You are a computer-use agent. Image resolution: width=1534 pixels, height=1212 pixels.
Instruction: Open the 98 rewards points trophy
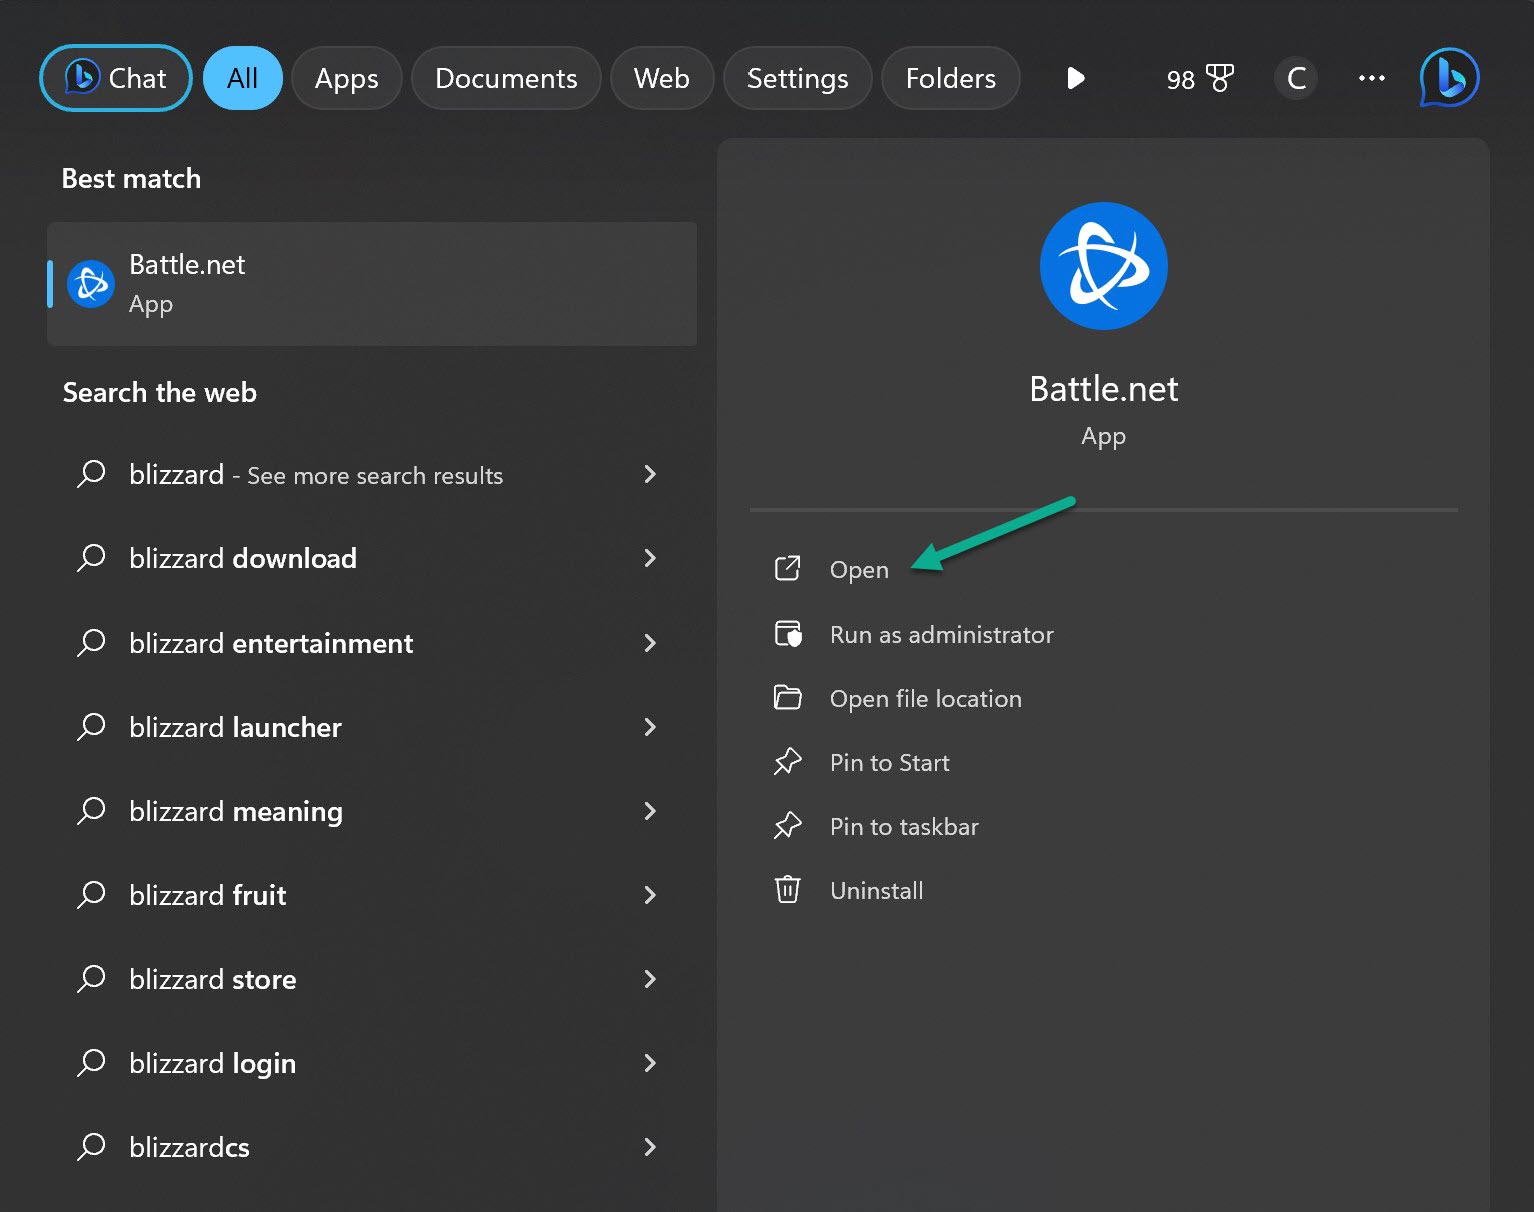[1200, 78]
